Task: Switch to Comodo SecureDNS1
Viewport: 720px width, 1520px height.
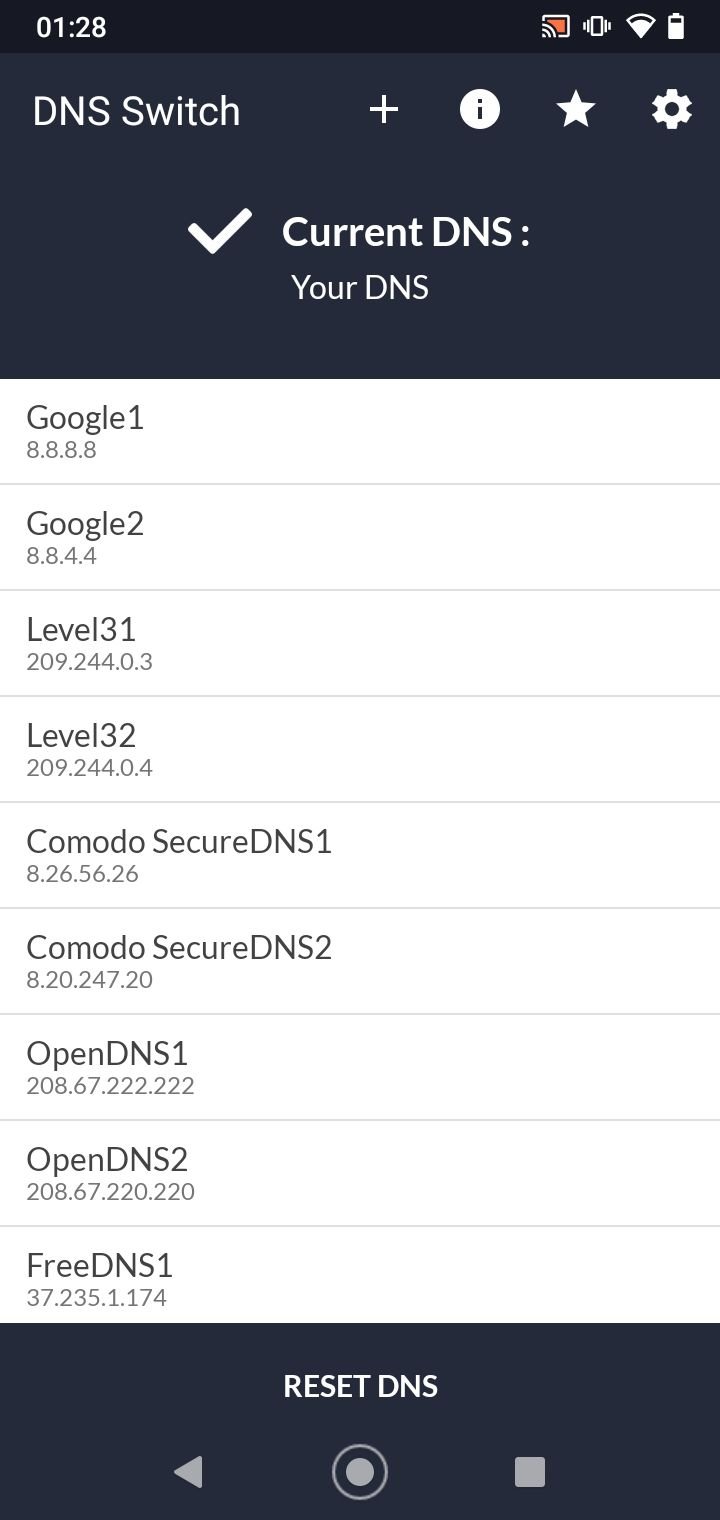Action: (360, 856)
